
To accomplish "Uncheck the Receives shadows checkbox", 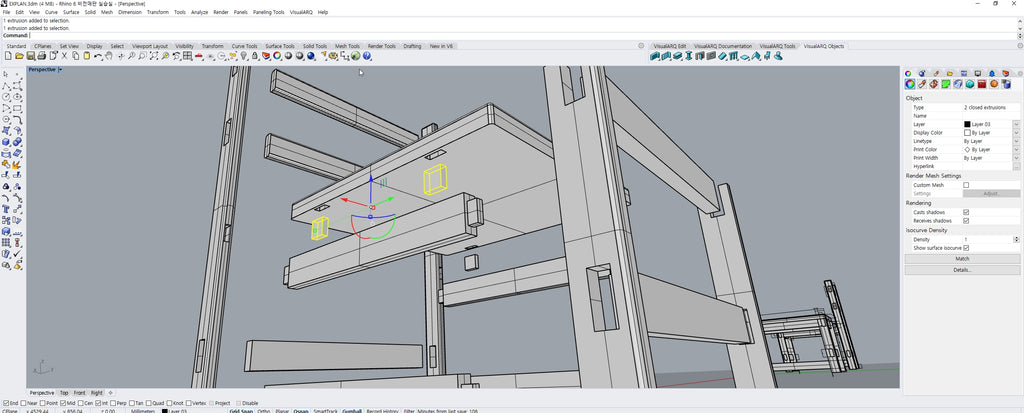I will [966, 221].
